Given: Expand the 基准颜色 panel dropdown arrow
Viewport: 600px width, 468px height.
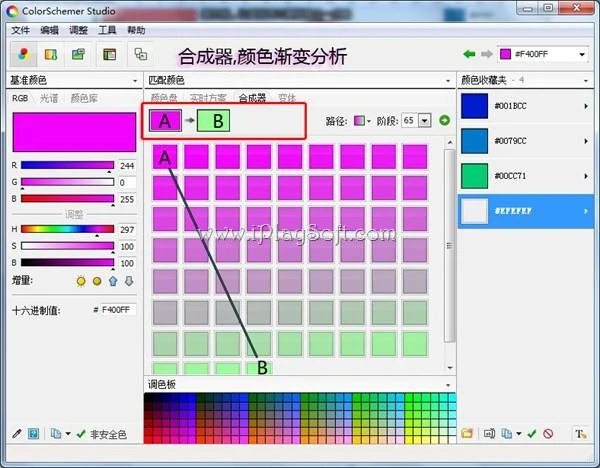Looking at the screenshot, I should click(x=135, y=81).
